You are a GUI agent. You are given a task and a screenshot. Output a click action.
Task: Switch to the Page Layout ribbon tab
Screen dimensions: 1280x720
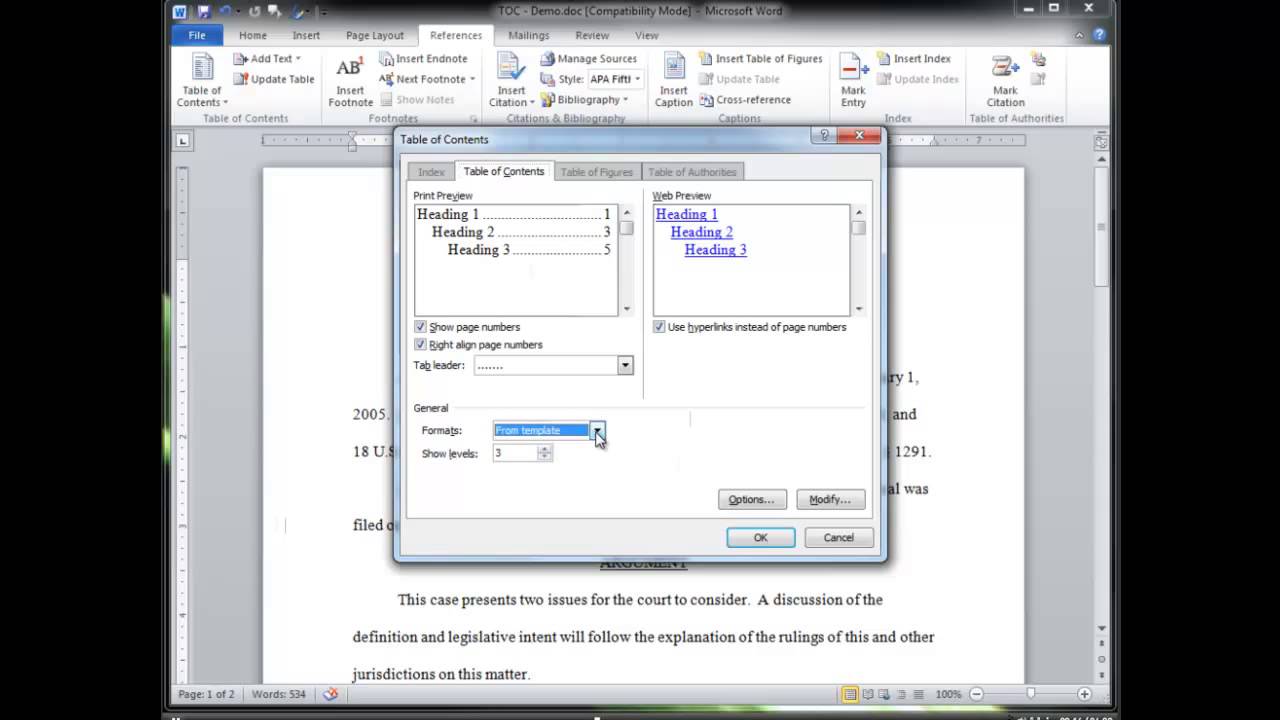point(375,35)
